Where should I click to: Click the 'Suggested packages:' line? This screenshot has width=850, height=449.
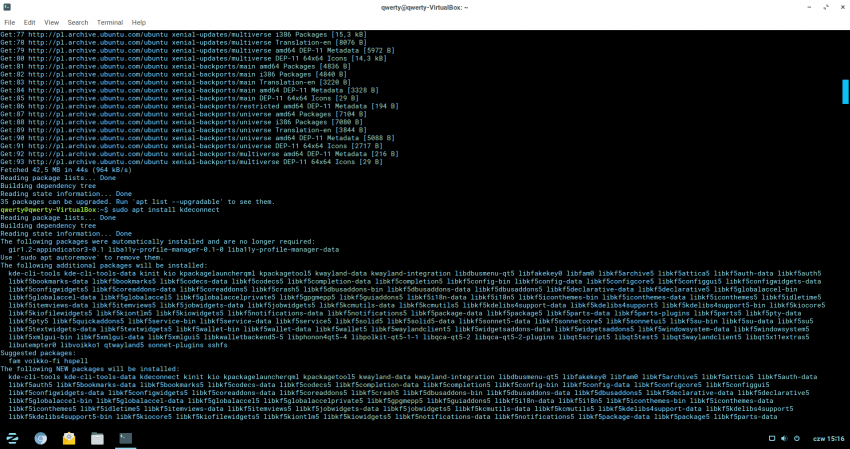click(38, 353)
